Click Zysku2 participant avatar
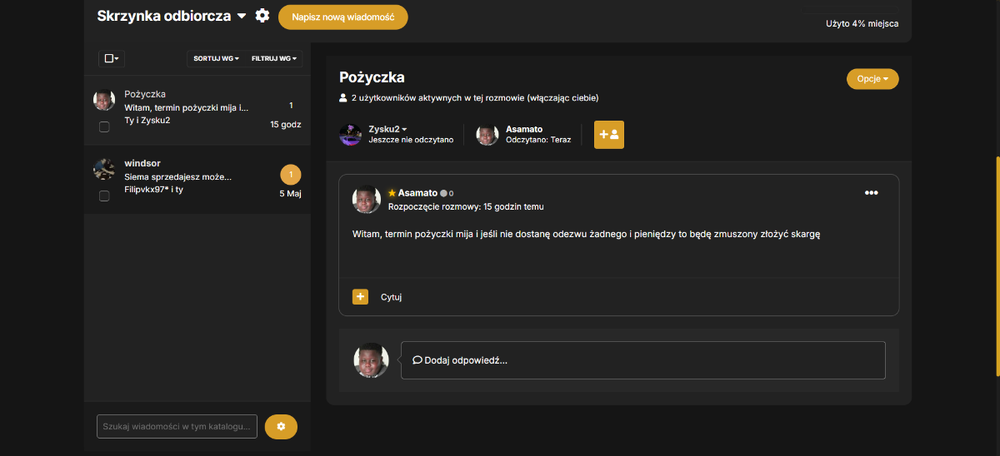Image resolution: width=1000 pixels, height=456 pixels. 351,135
